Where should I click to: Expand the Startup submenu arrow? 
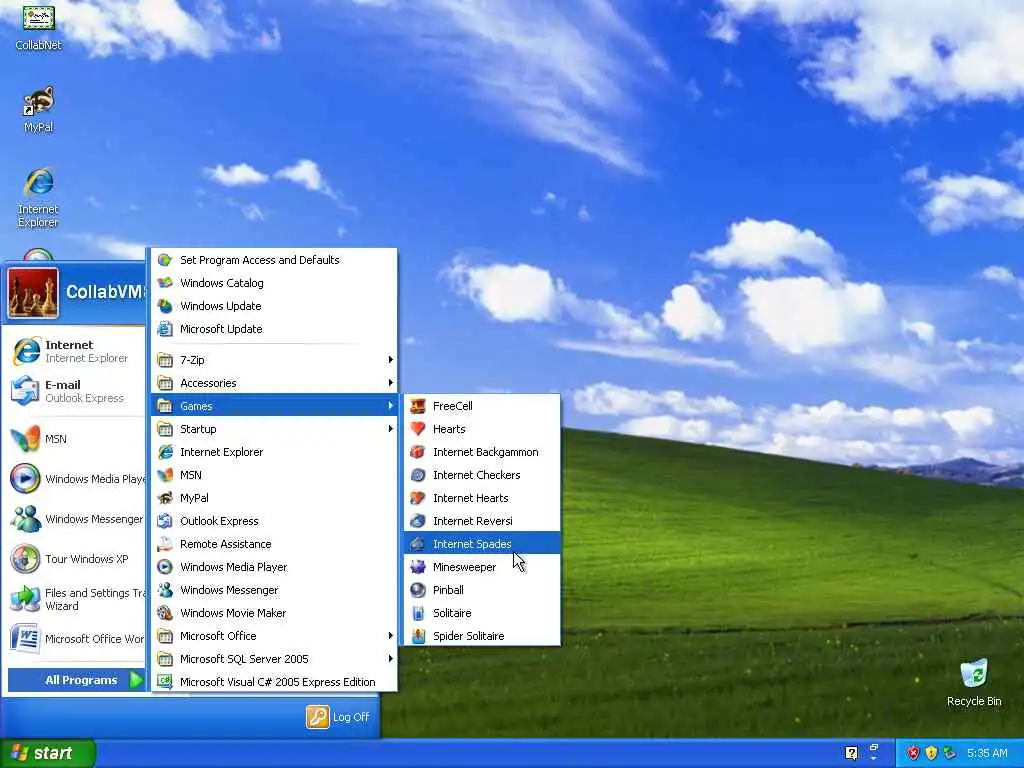pos(391,428)
